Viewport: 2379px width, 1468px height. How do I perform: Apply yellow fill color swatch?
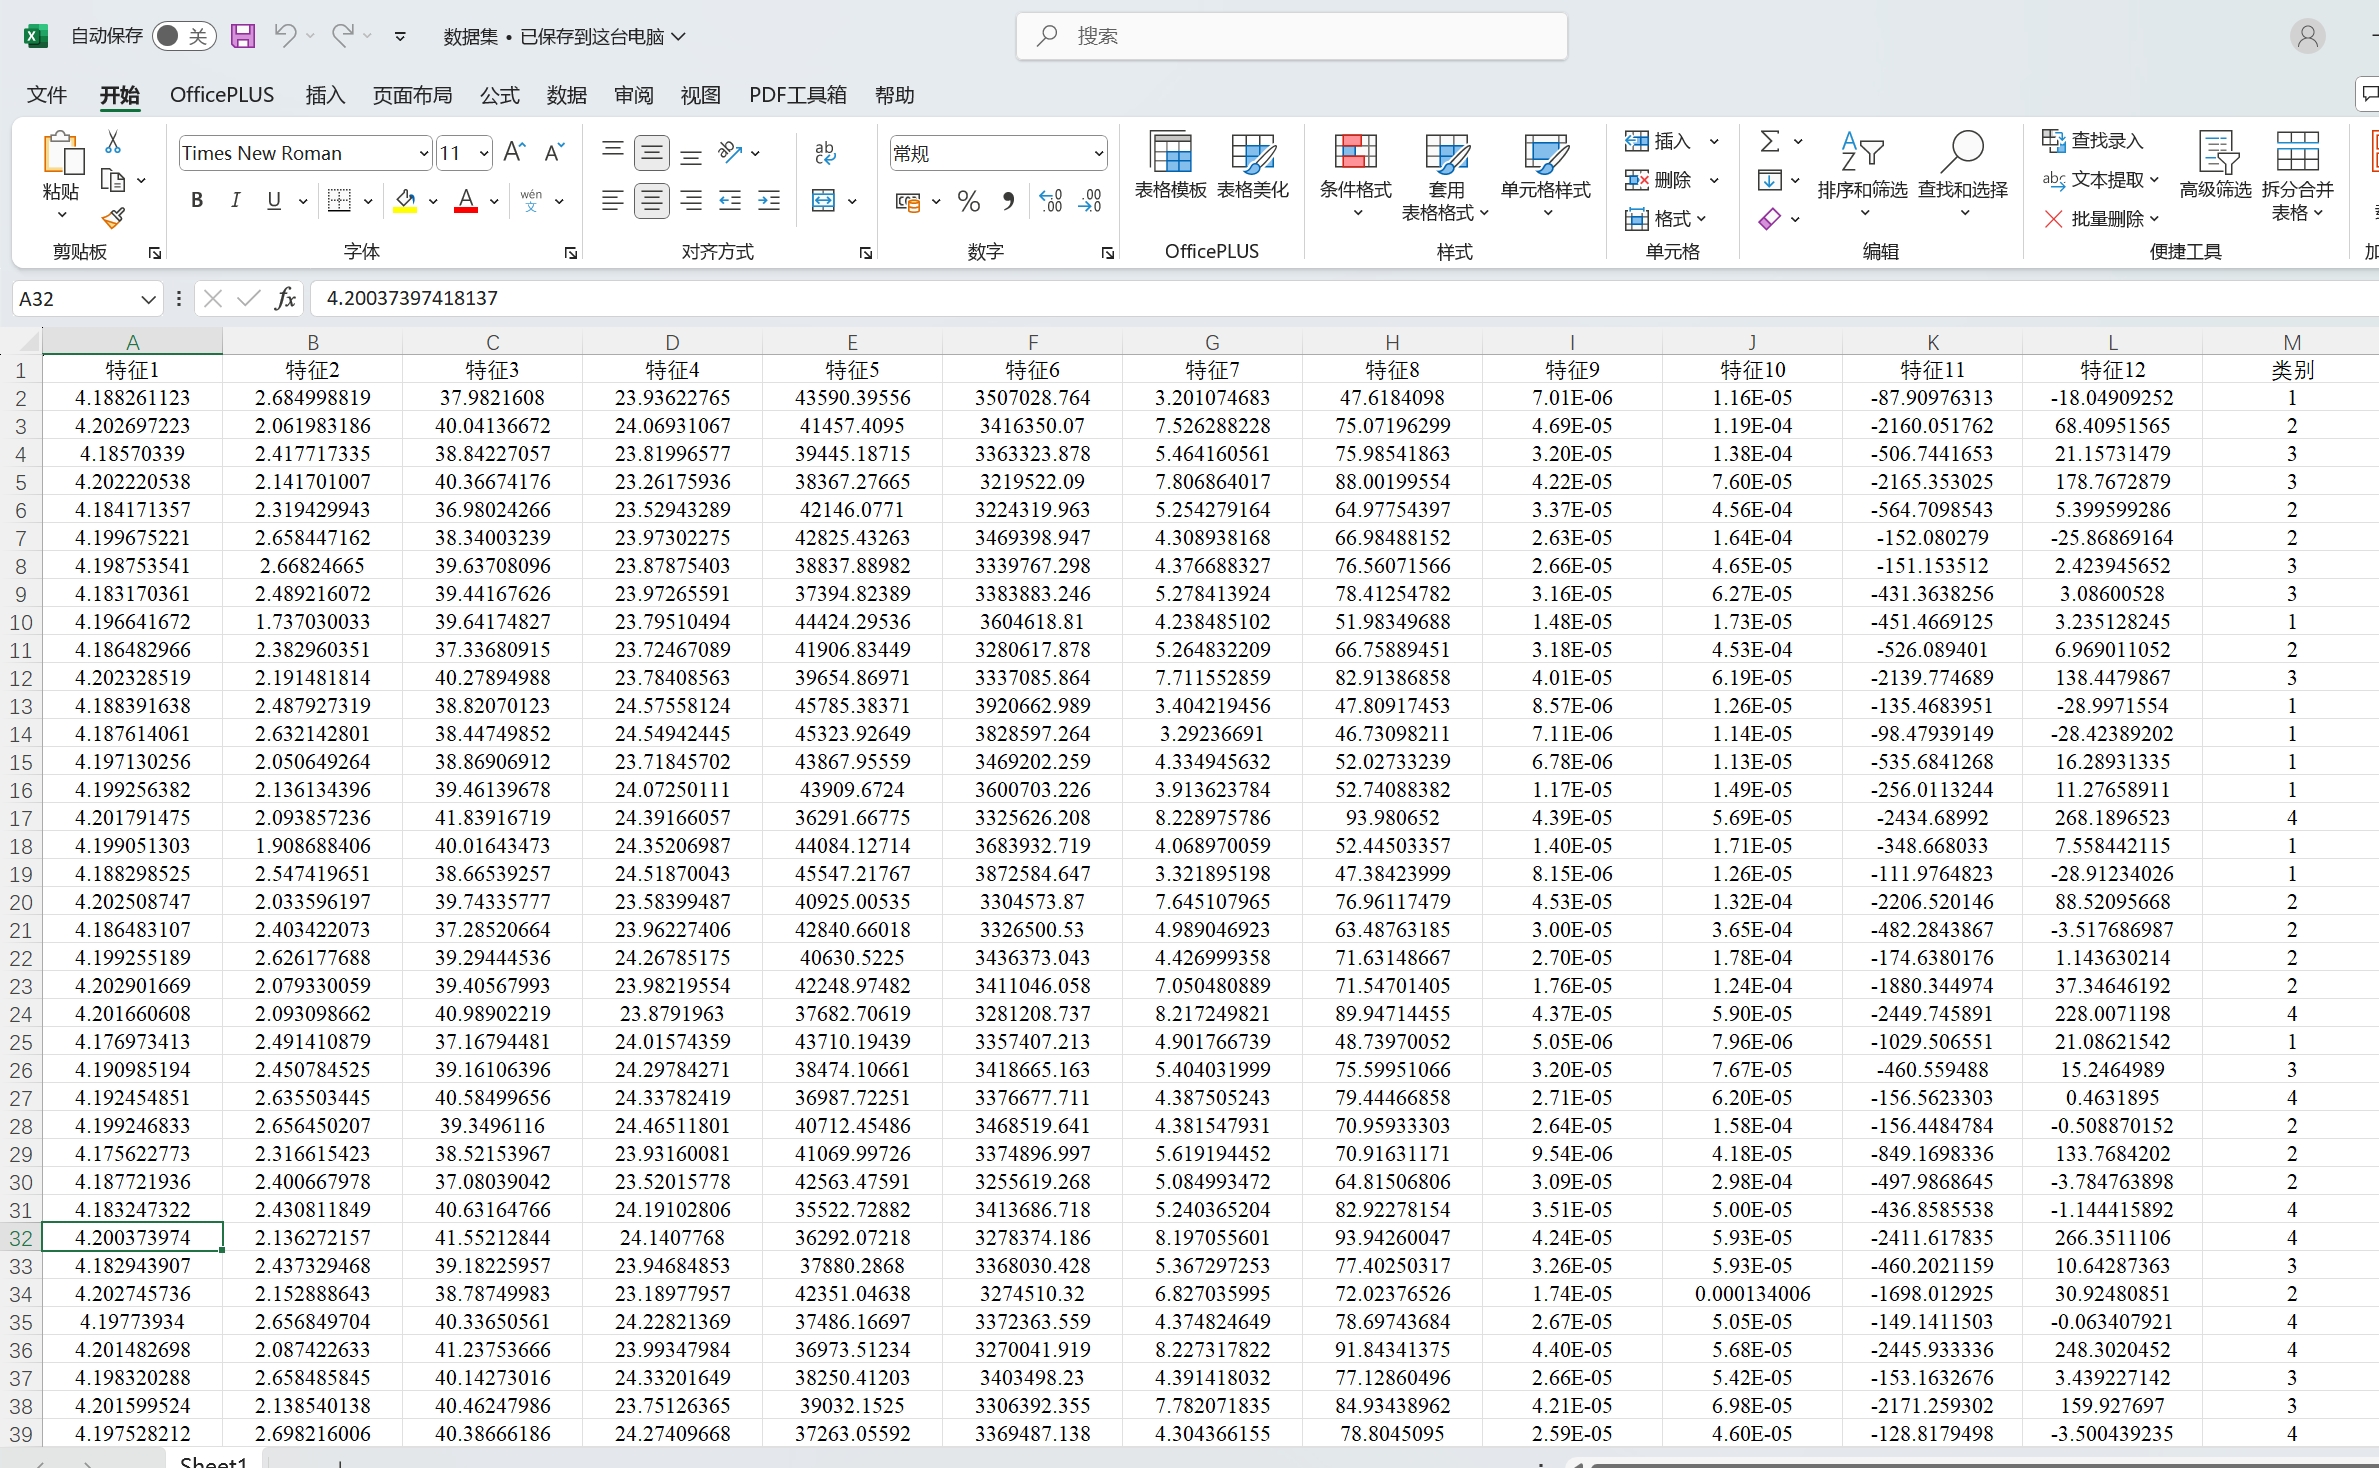(x=405, y=201)
